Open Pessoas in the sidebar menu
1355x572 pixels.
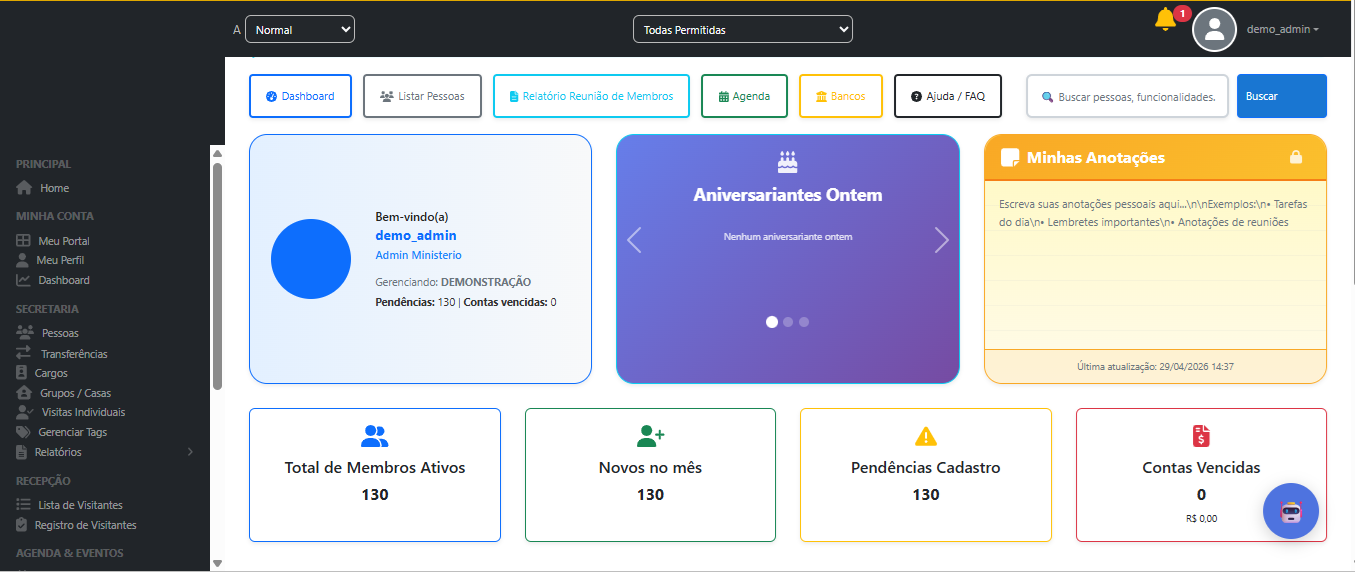tap(60, 333)
